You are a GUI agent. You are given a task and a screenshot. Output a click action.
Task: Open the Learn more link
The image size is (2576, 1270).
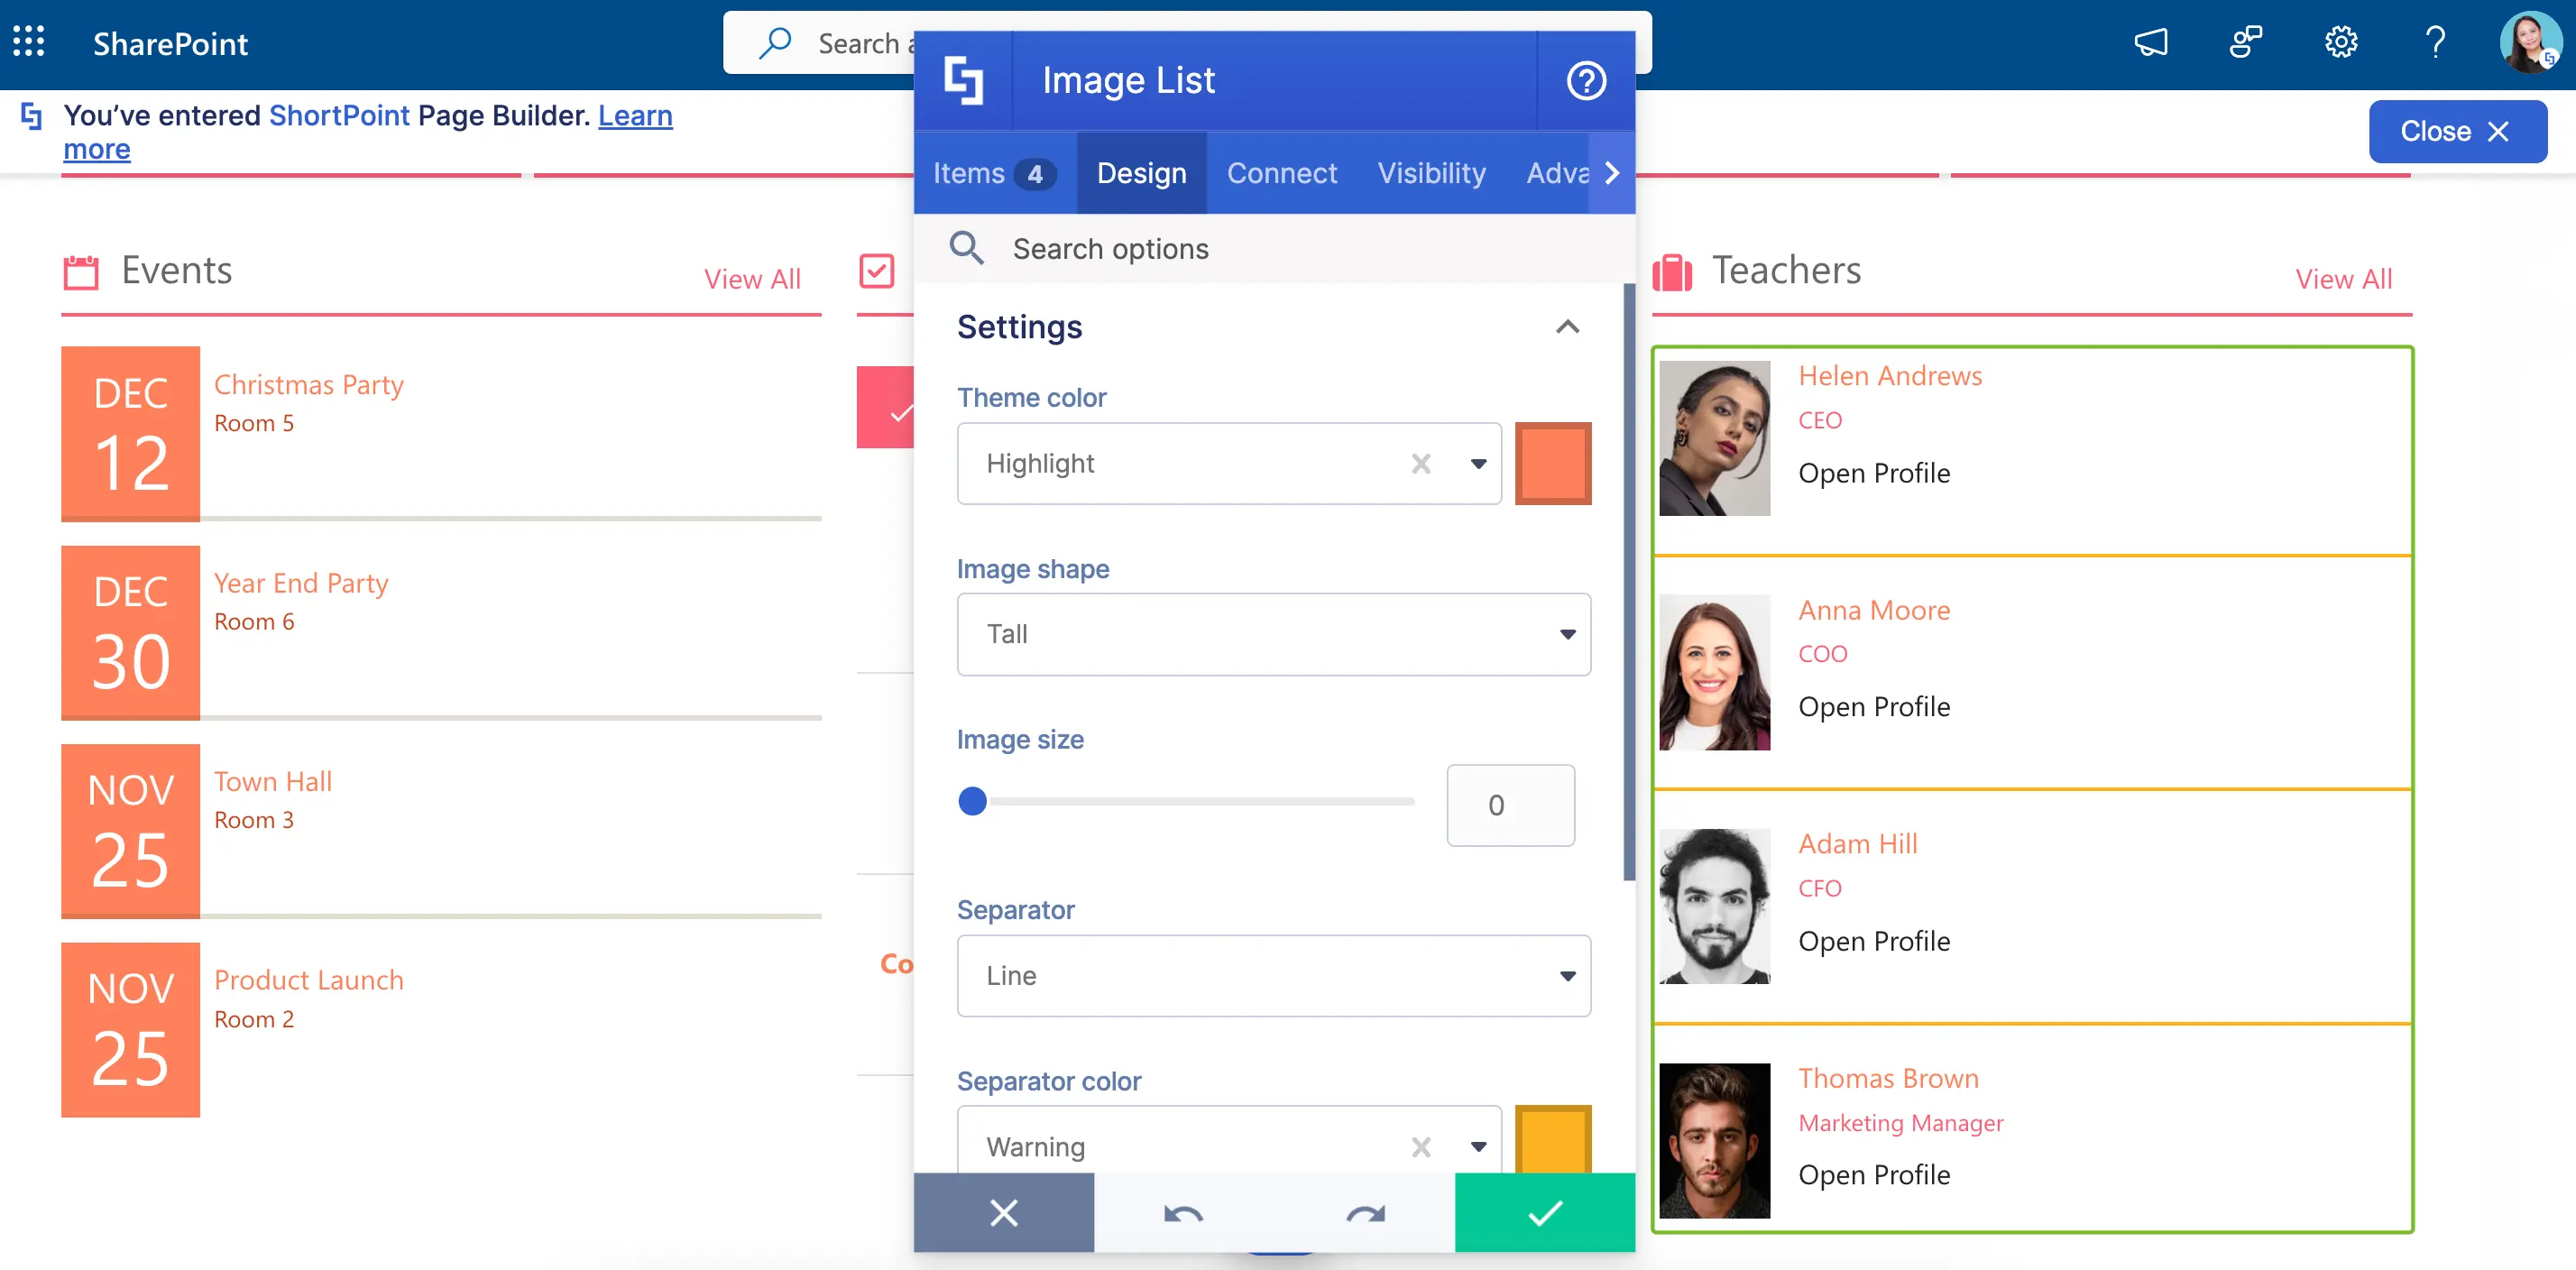coord(634,116)
